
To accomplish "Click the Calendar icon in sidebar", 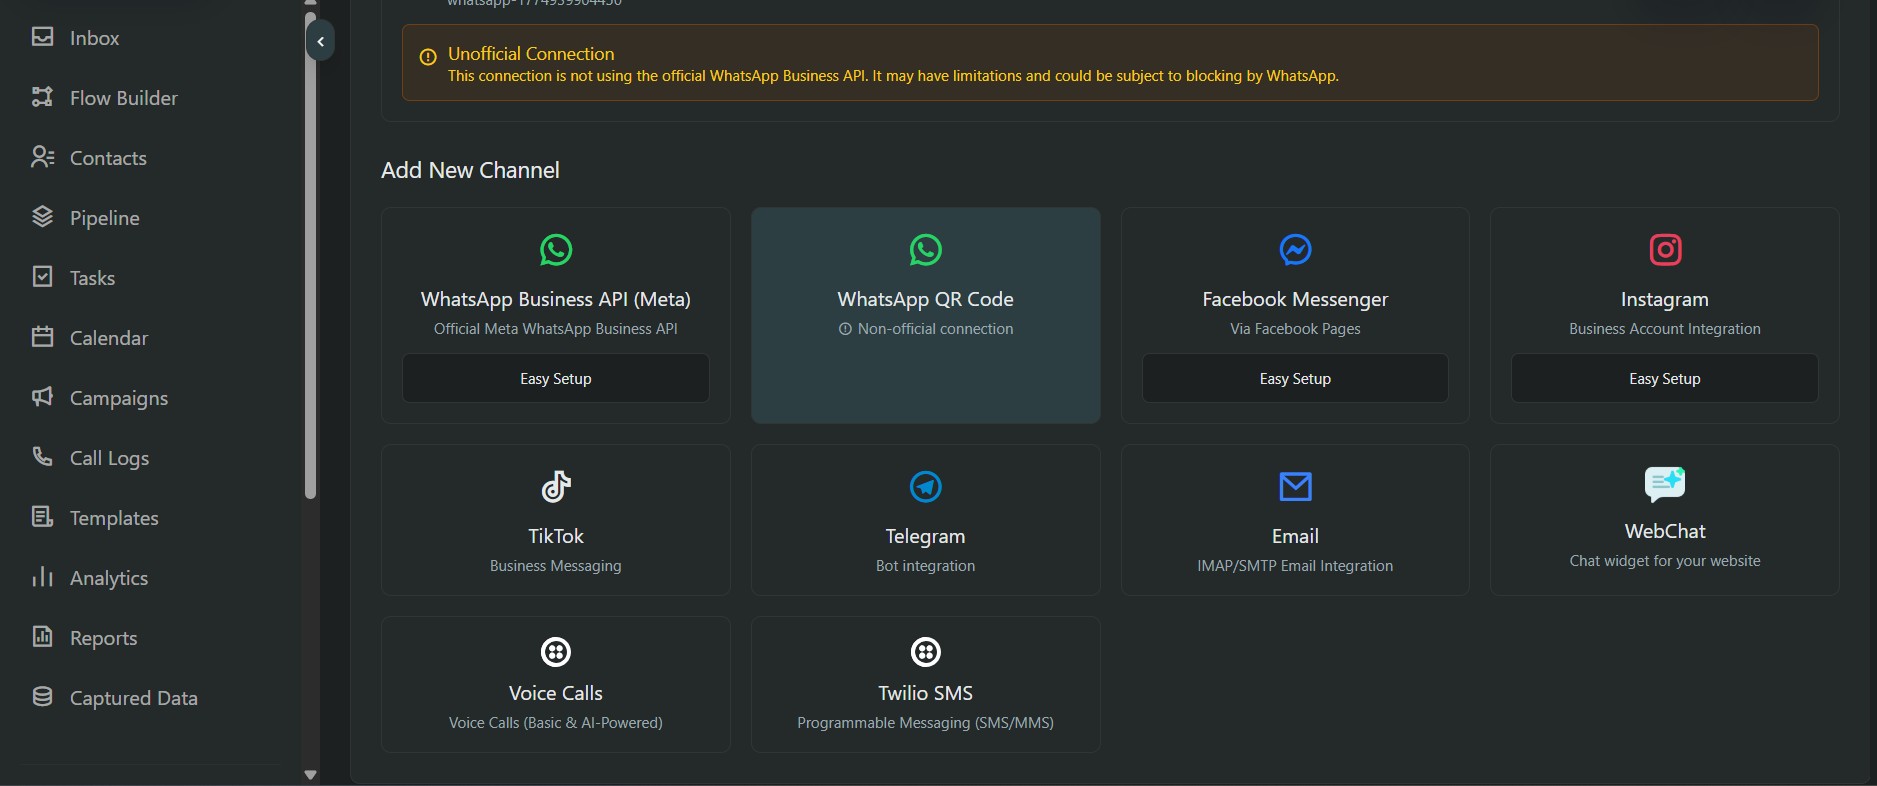I will [42, 337].
